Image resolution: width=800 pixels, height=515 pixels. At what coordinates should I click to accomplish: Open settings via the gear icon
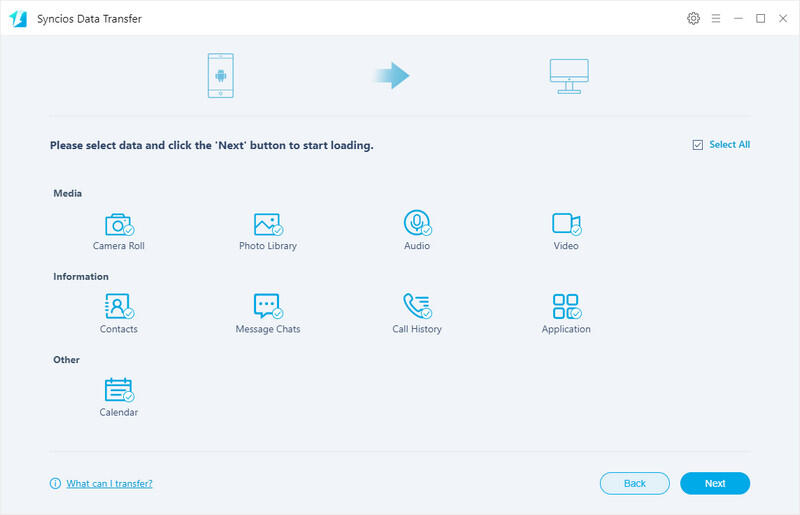point(693,18)
